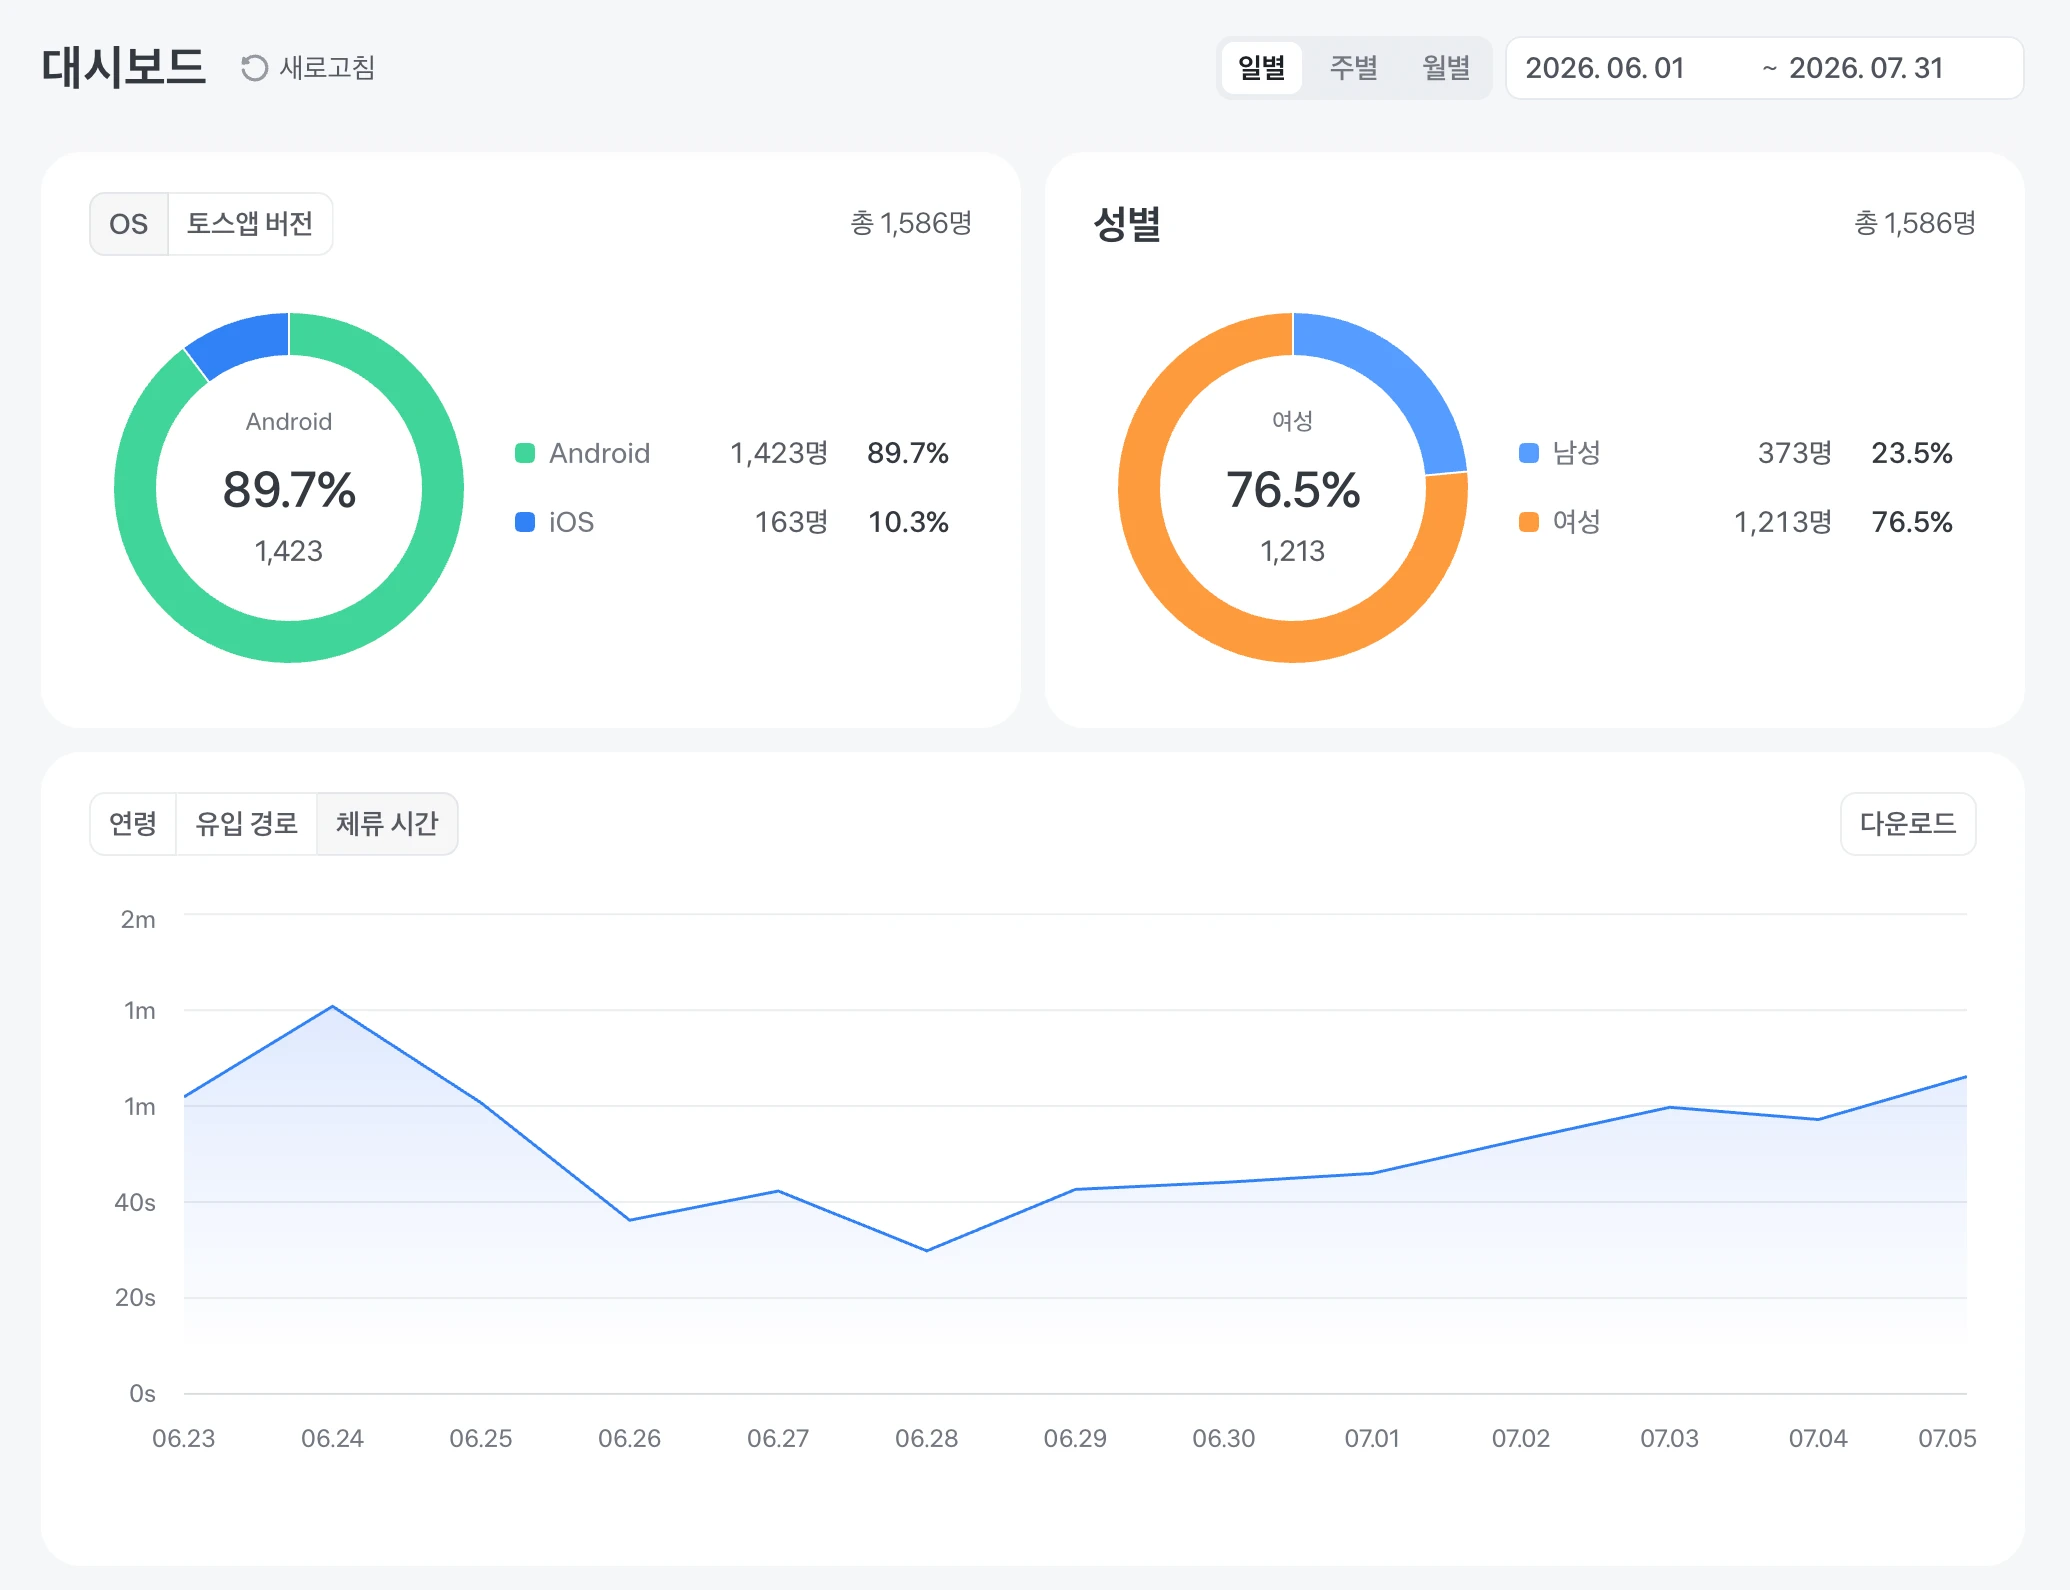Switch to 유입 경로 tab

(x=247, y=824)
